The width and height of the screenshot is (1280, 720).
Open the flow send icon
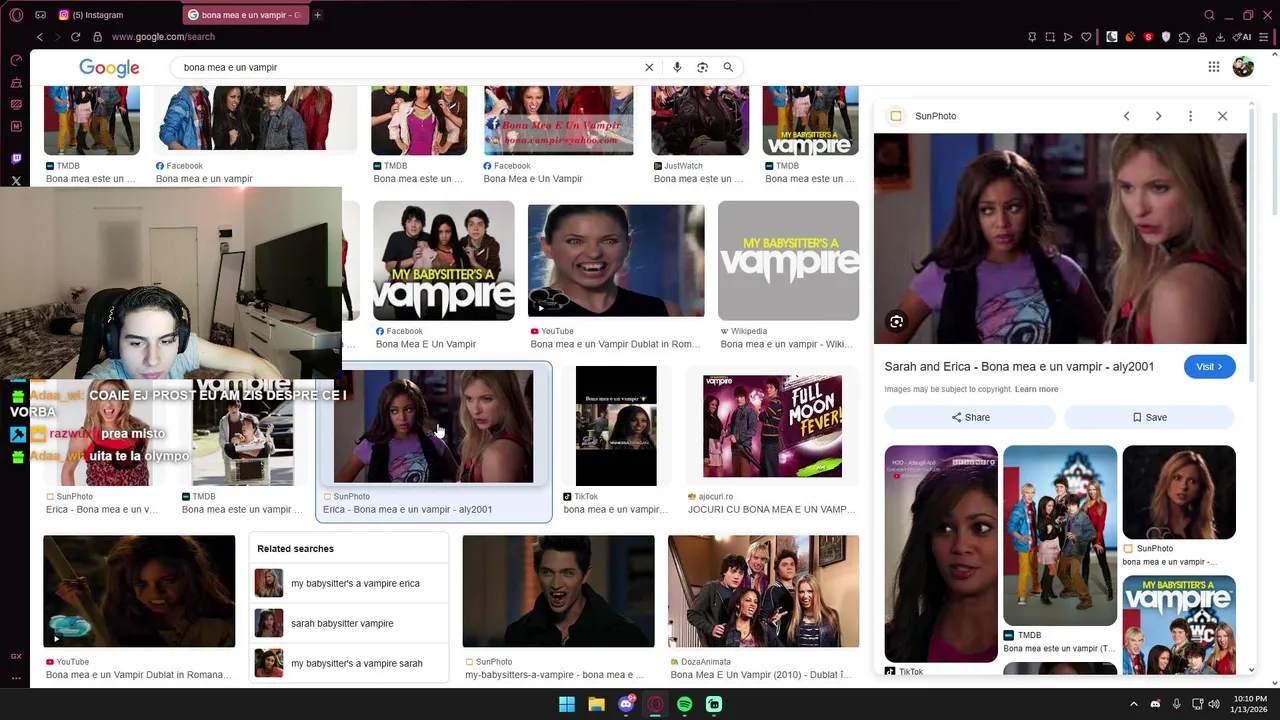coord(1068,37)
